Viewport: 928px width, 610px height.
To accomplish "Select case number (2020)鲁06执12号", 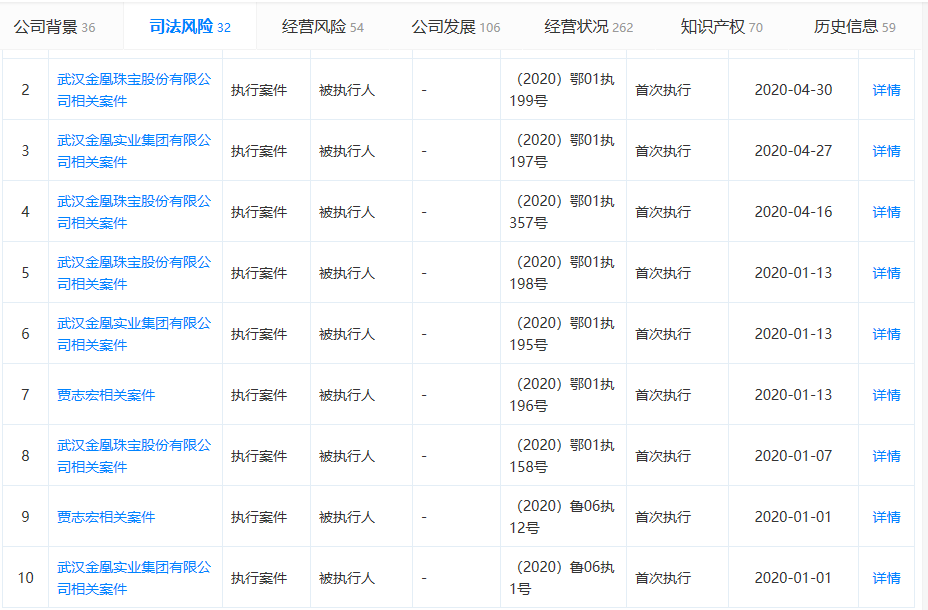I will [562, 517].
